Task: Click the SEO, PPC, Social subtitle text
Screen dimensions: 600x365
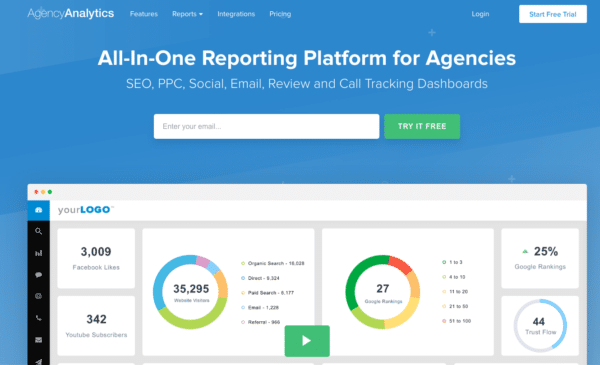Action: tap(307, 84)
